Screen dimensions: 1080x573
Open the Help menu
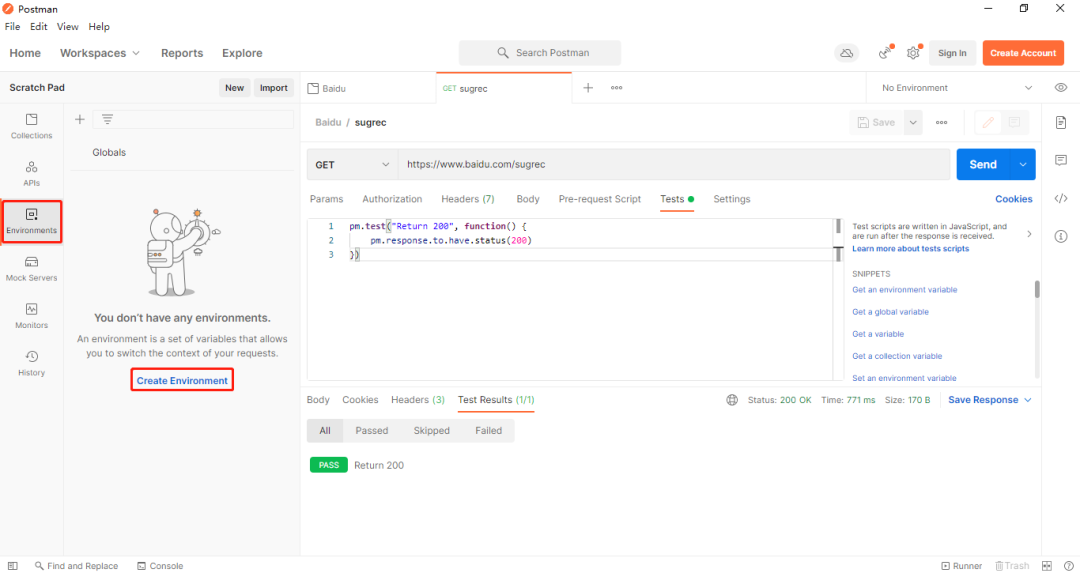click(99, 27)
